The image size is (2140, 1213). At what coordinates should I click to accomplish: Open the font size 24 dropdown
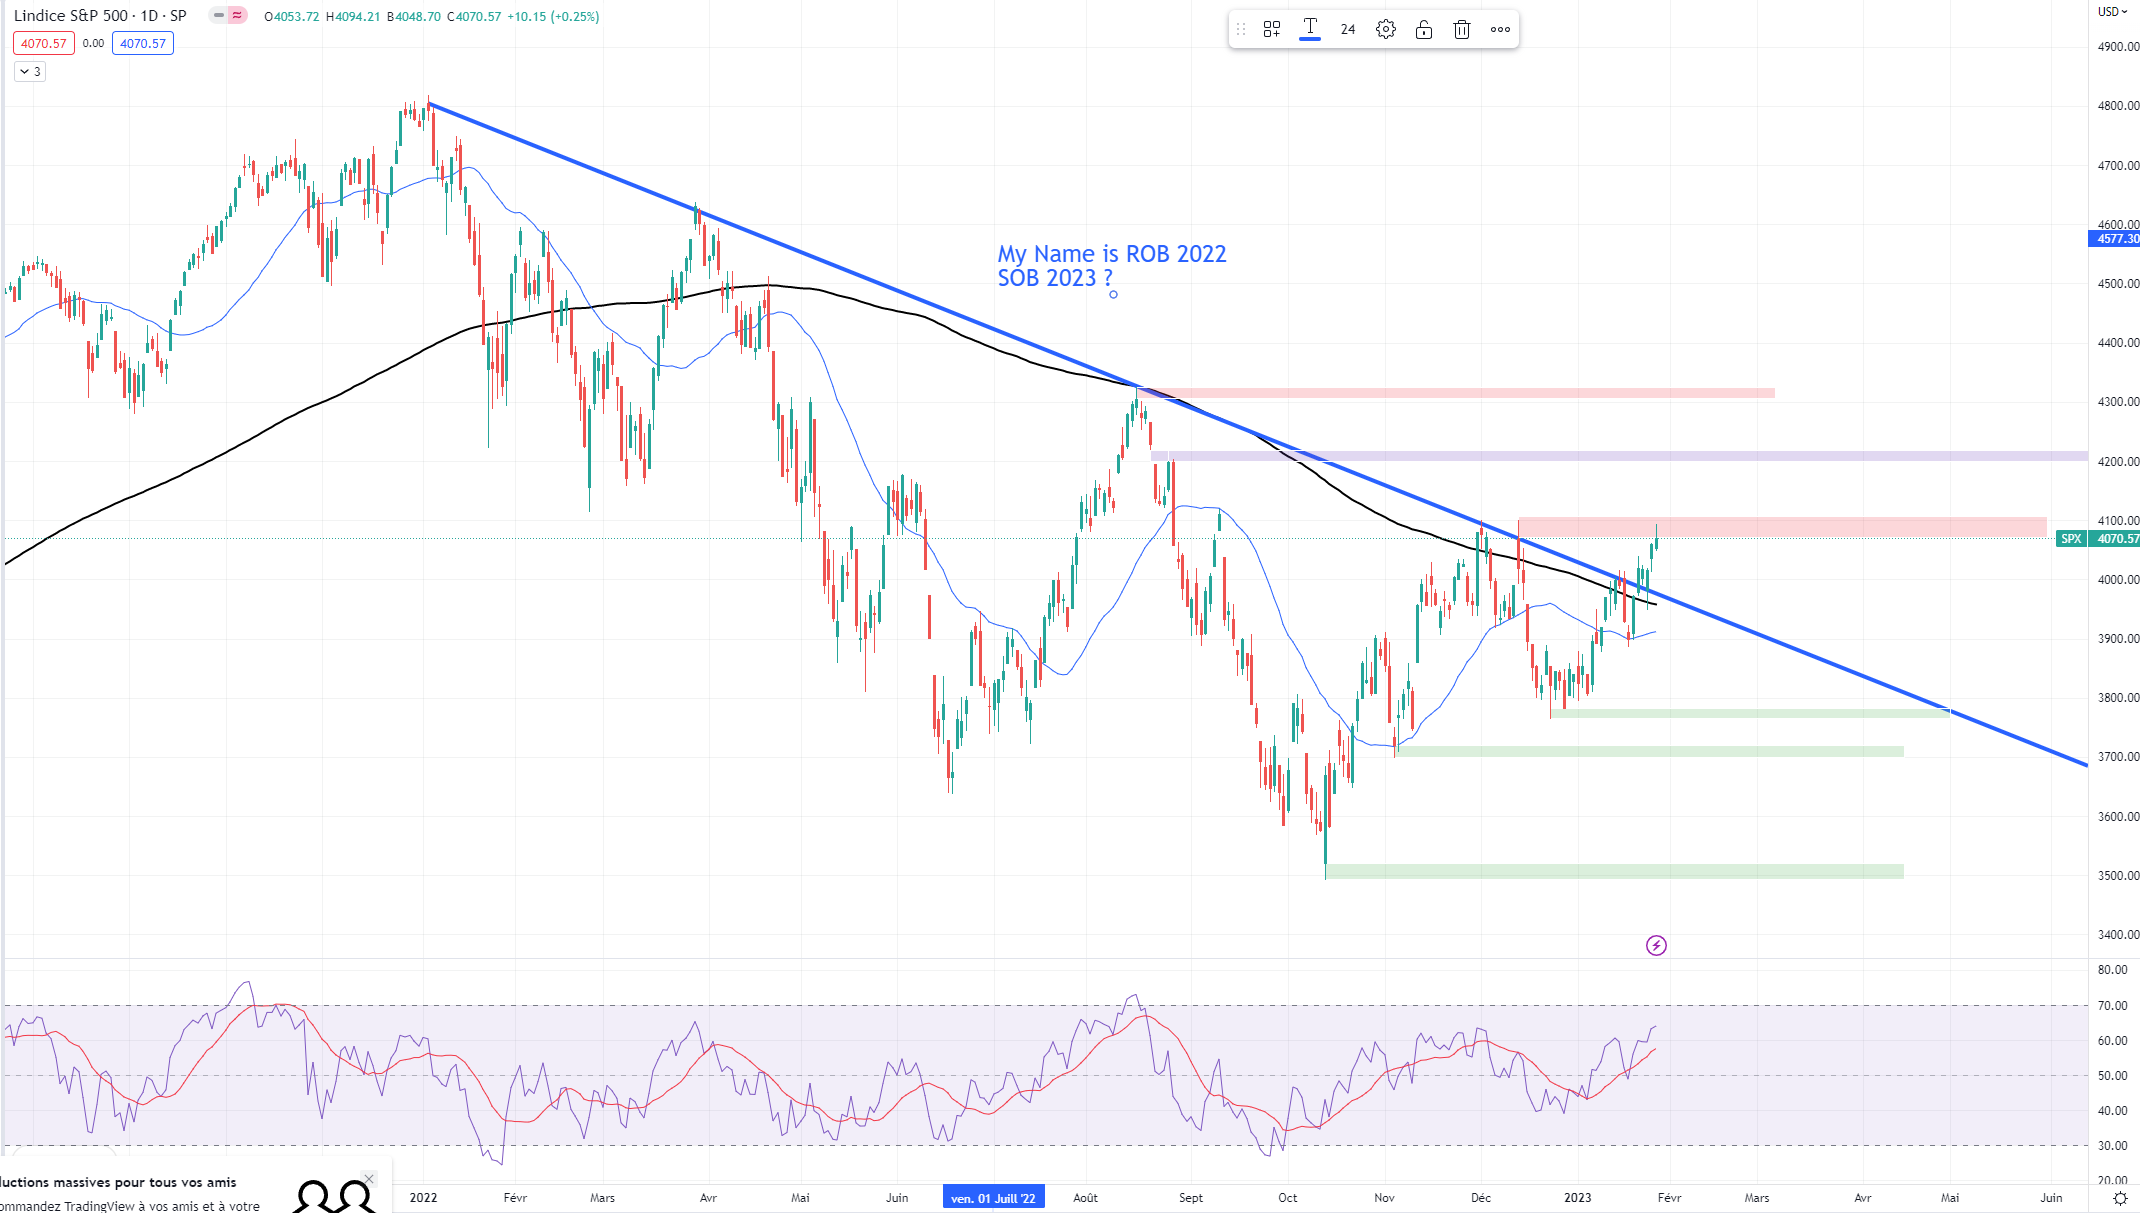click(x=1348, y=29)
